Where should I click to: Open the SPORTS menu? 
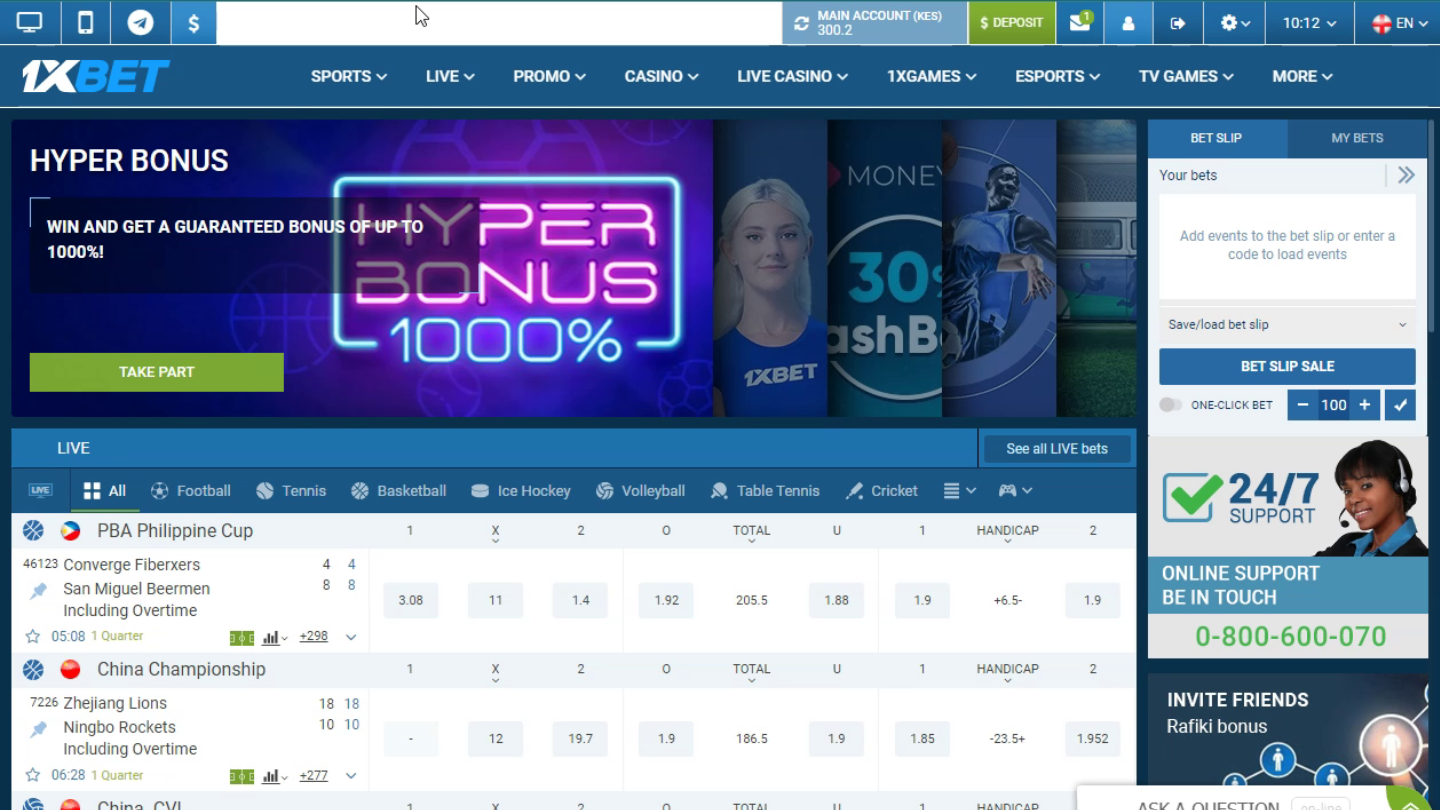tap(348, 76)
